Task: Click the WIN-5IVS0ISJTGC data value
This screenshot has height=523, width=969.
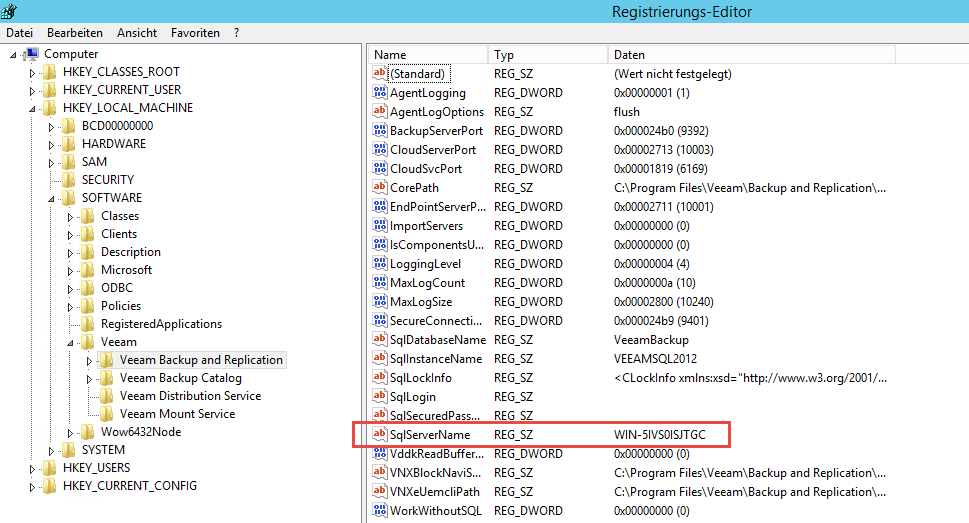Action: coord(659,435)
